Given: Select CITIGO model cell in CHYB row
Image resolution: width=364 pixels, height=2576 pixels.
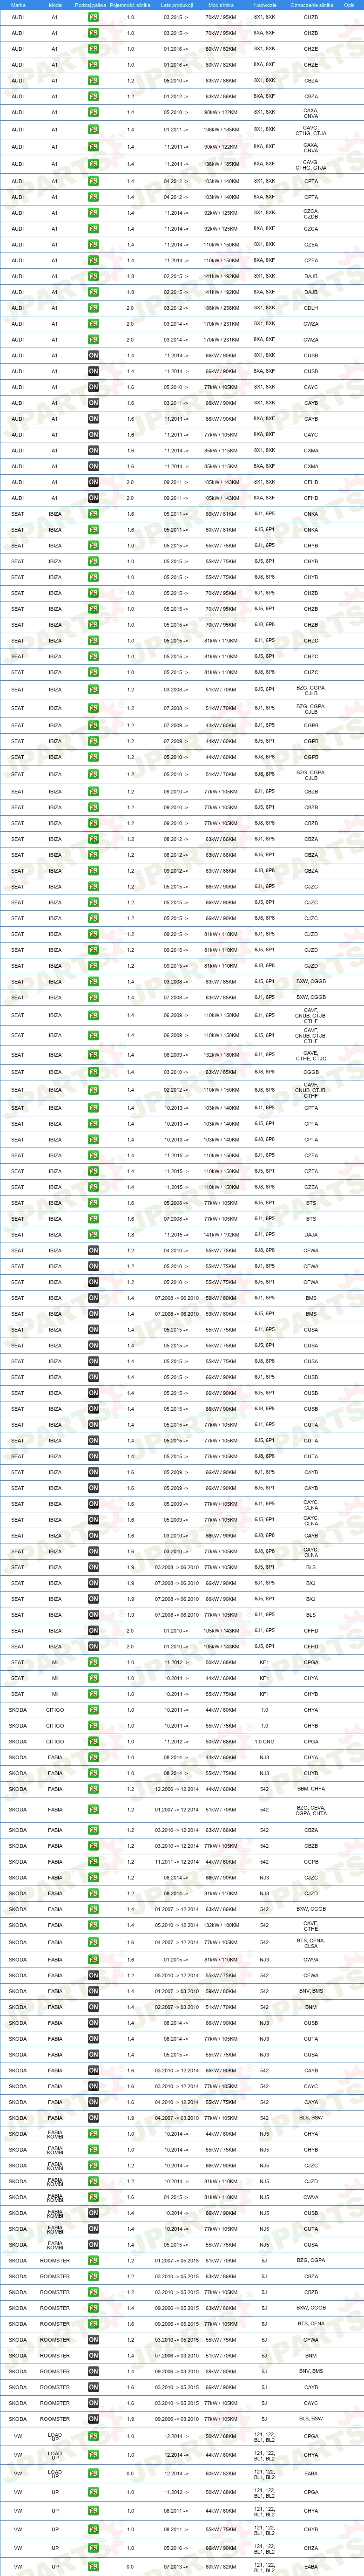Looking at the screenshot, I should [55, 1726].
